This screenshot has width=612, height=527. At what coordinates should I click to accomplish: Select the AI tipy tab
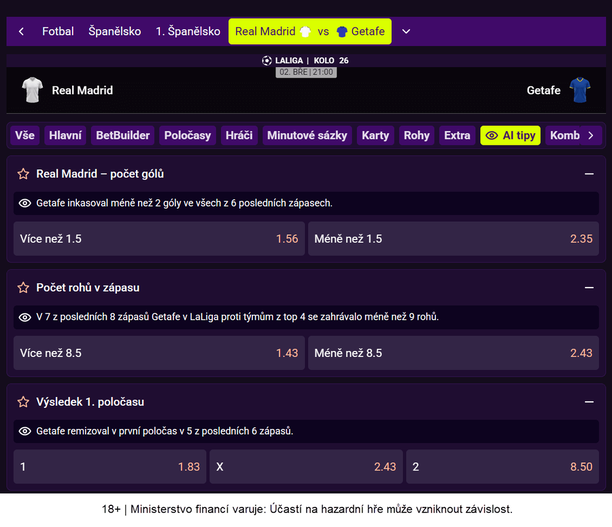tap(510, 136)
